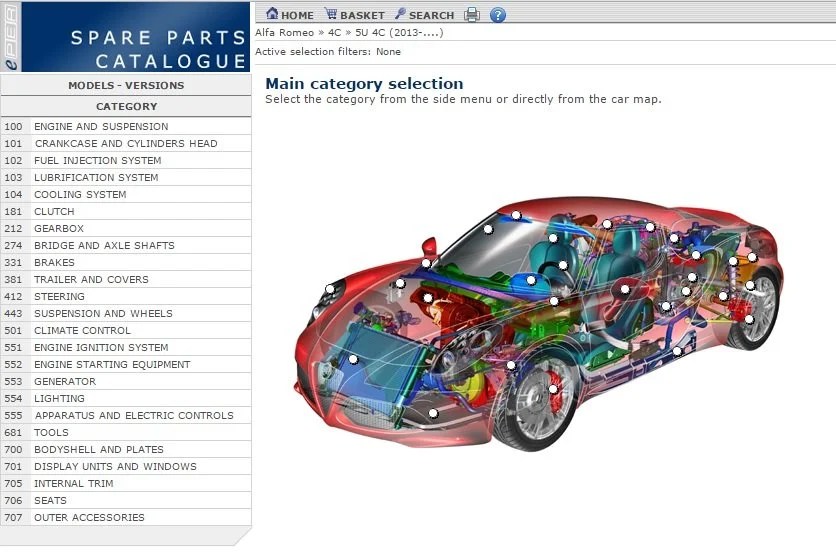This screenshot has height=556, width=836.
Task: Click the hotspot on the side sill
Action: (677, 351)
